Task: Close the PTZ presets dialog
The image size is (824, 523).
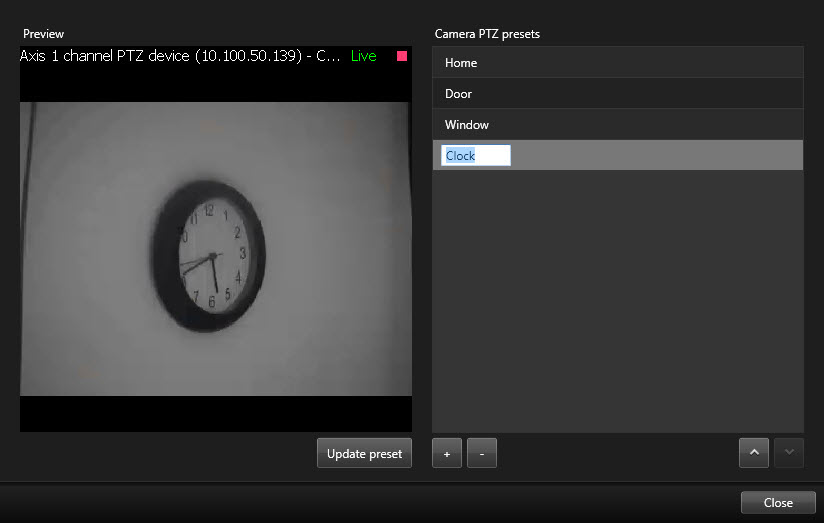Action: pyautogui.click(x=777, y=502)
